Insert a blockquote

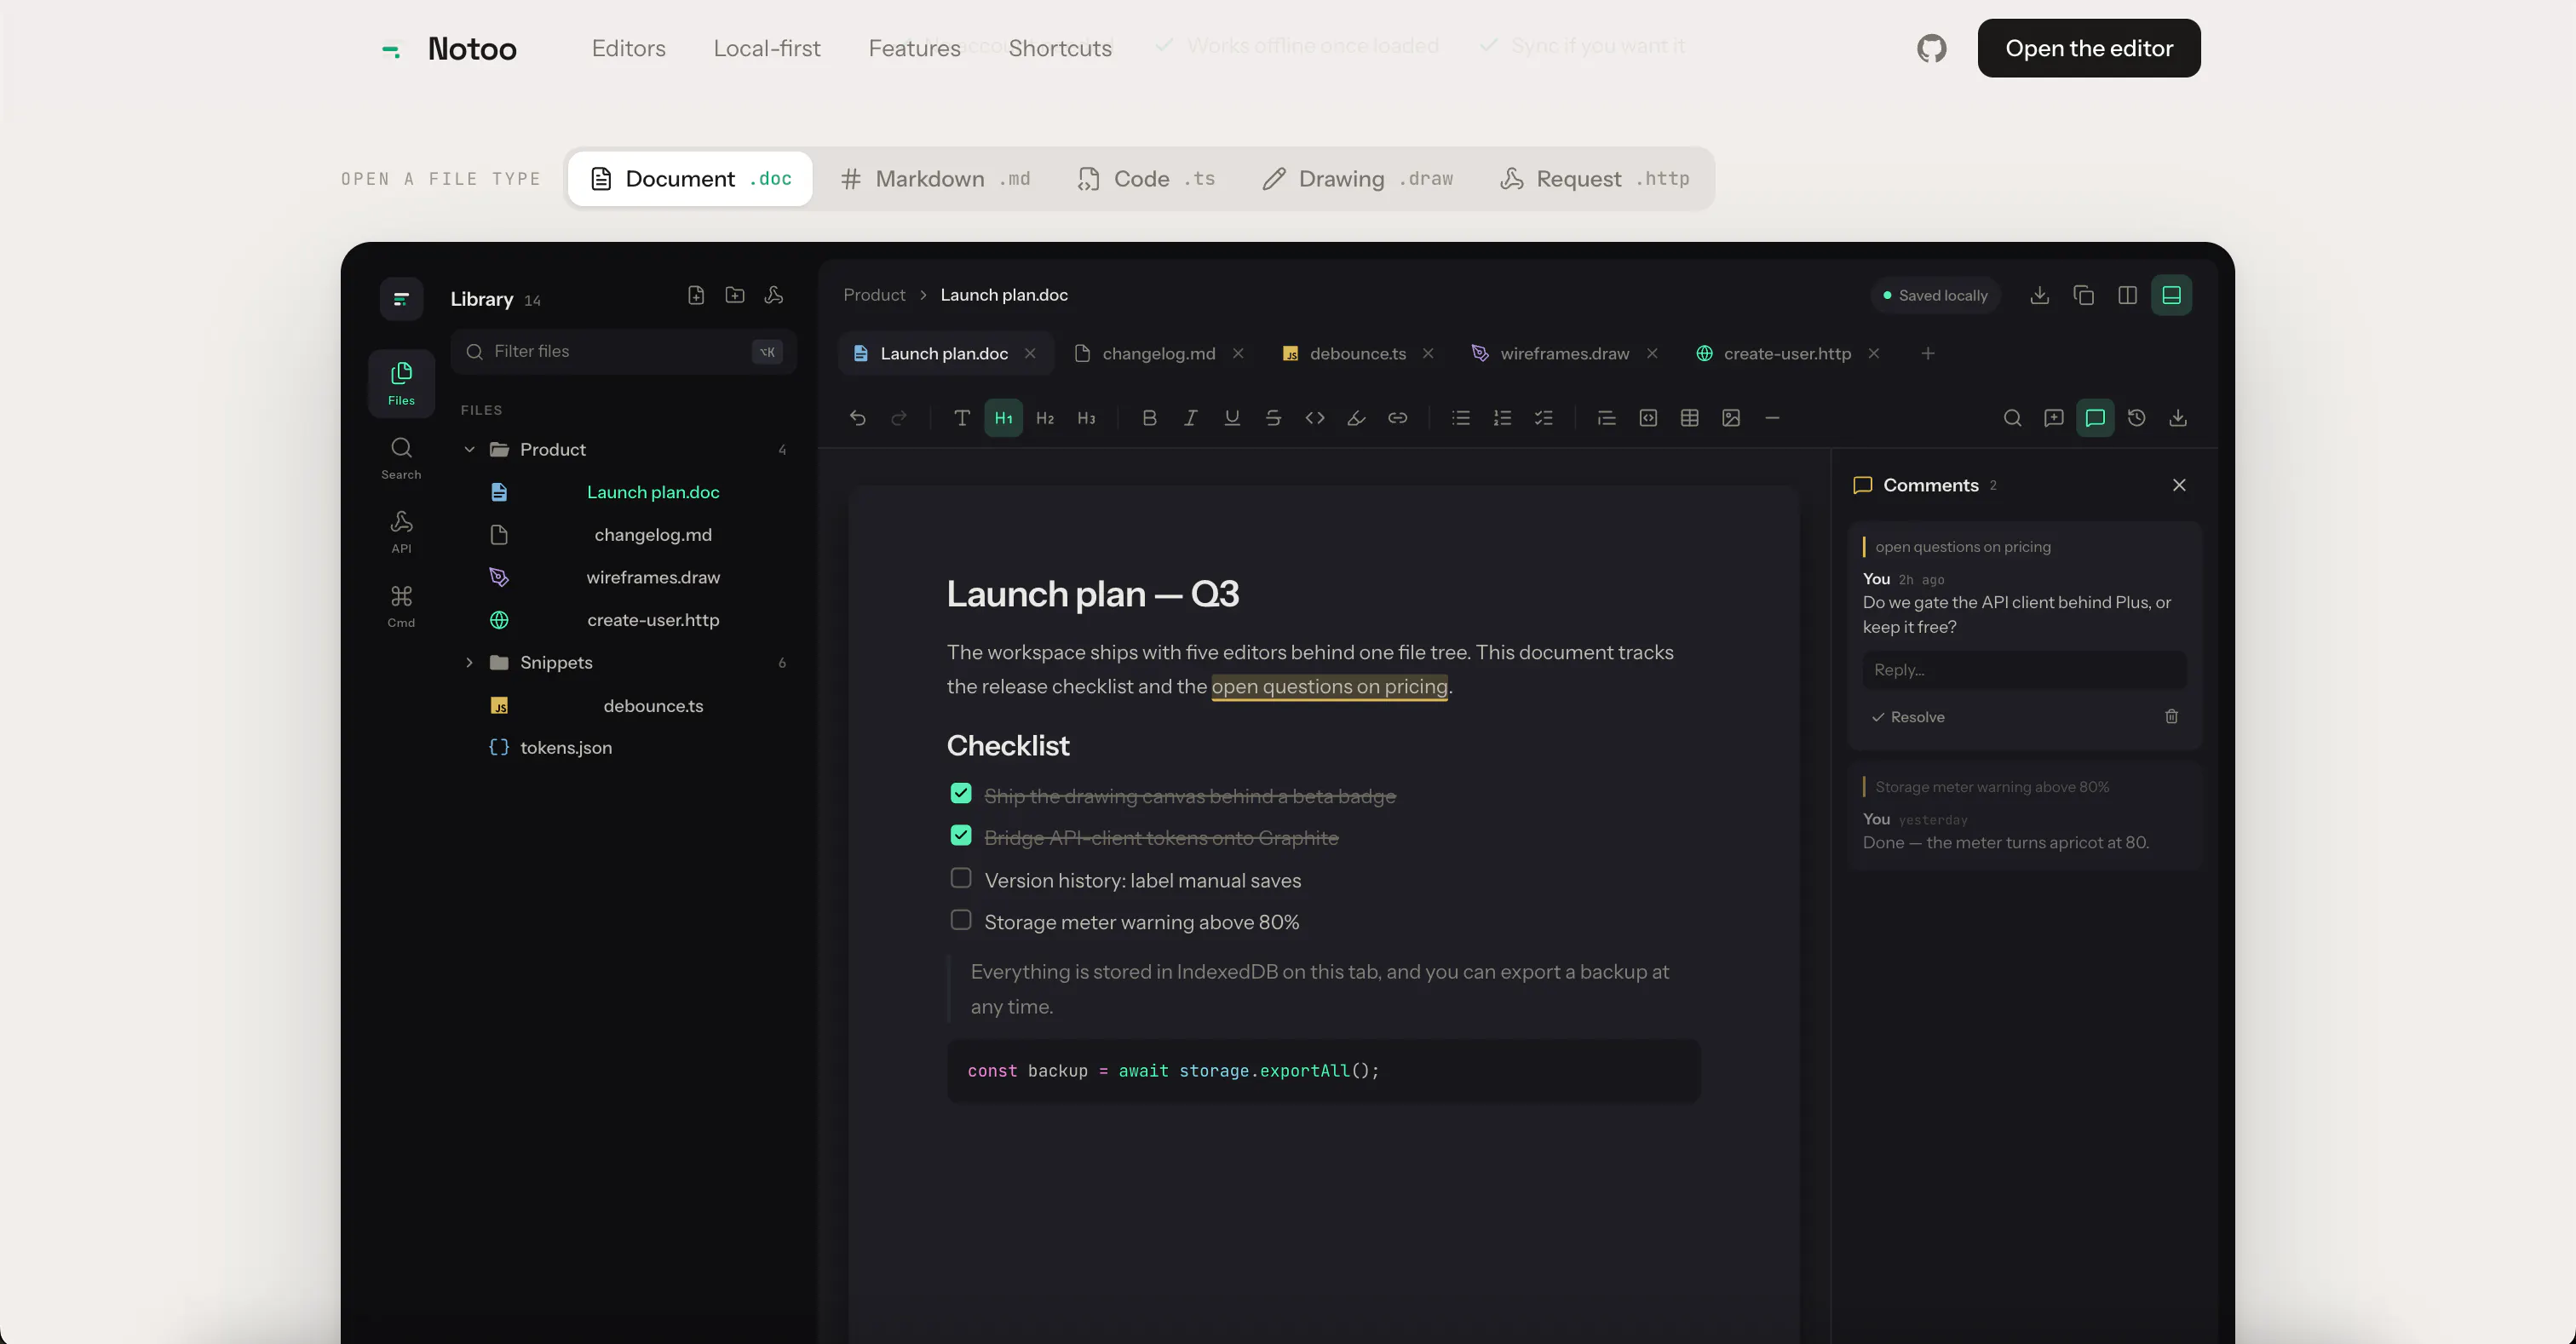[1607, 418]
